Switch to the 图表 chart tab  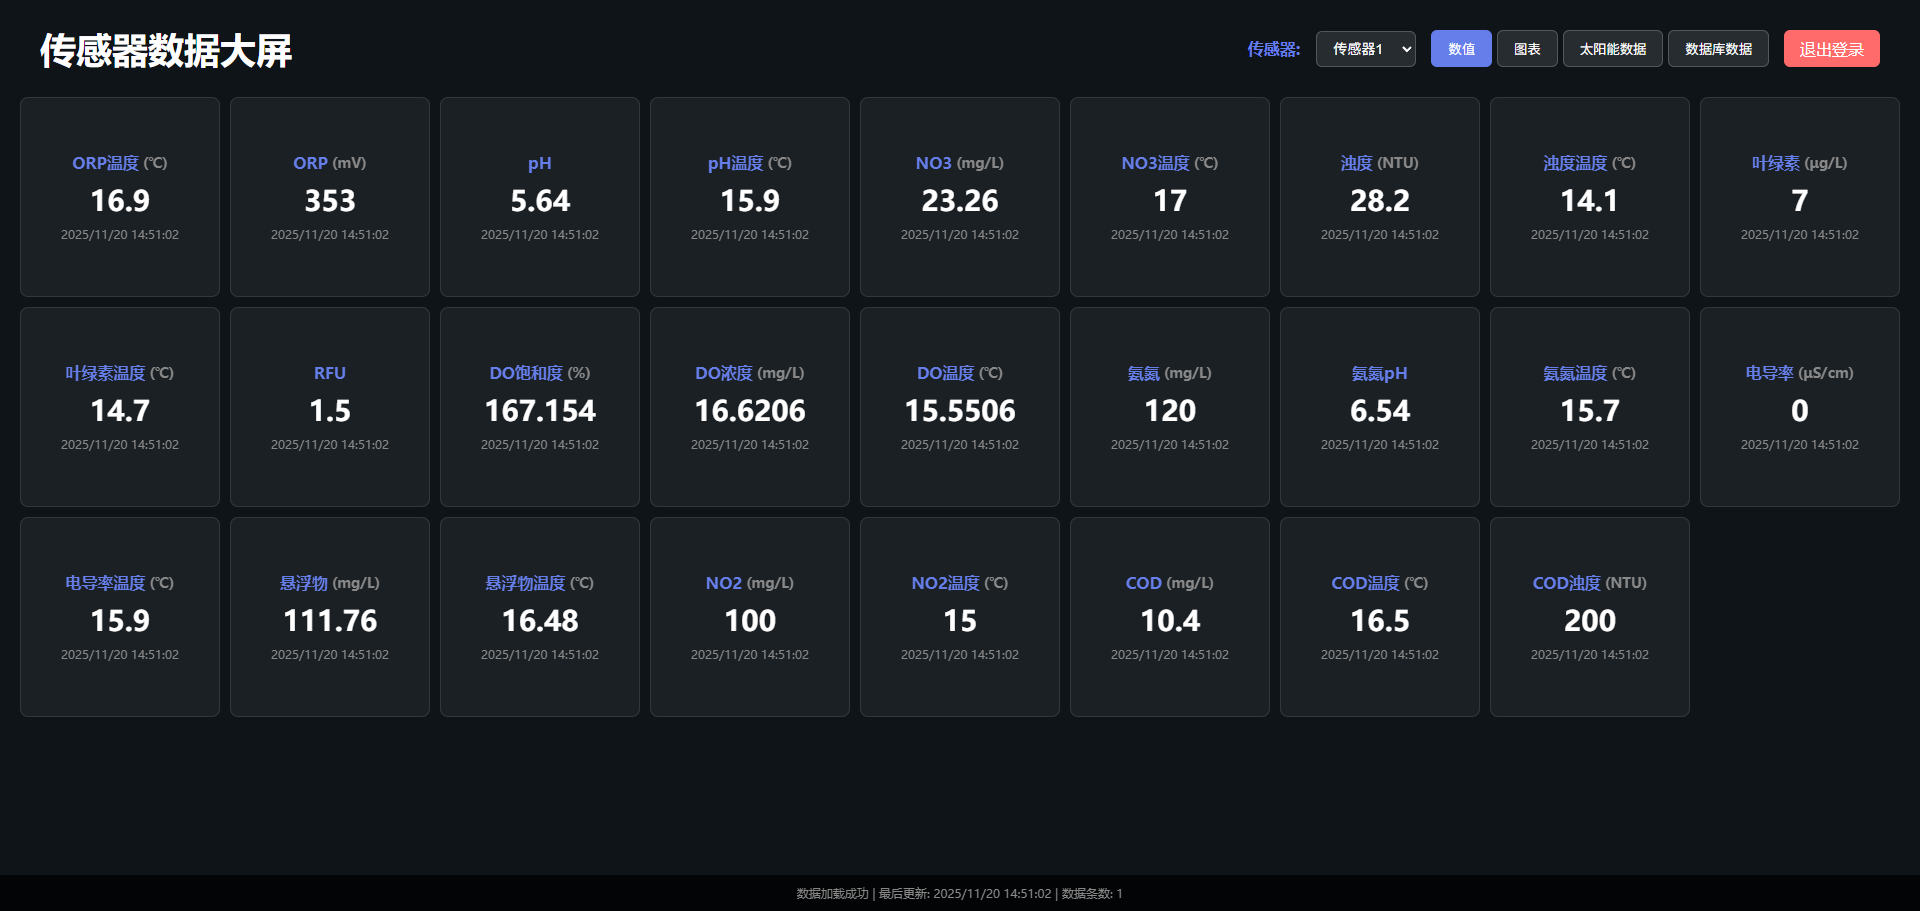pyautogui.click(x=1527, y=49)
